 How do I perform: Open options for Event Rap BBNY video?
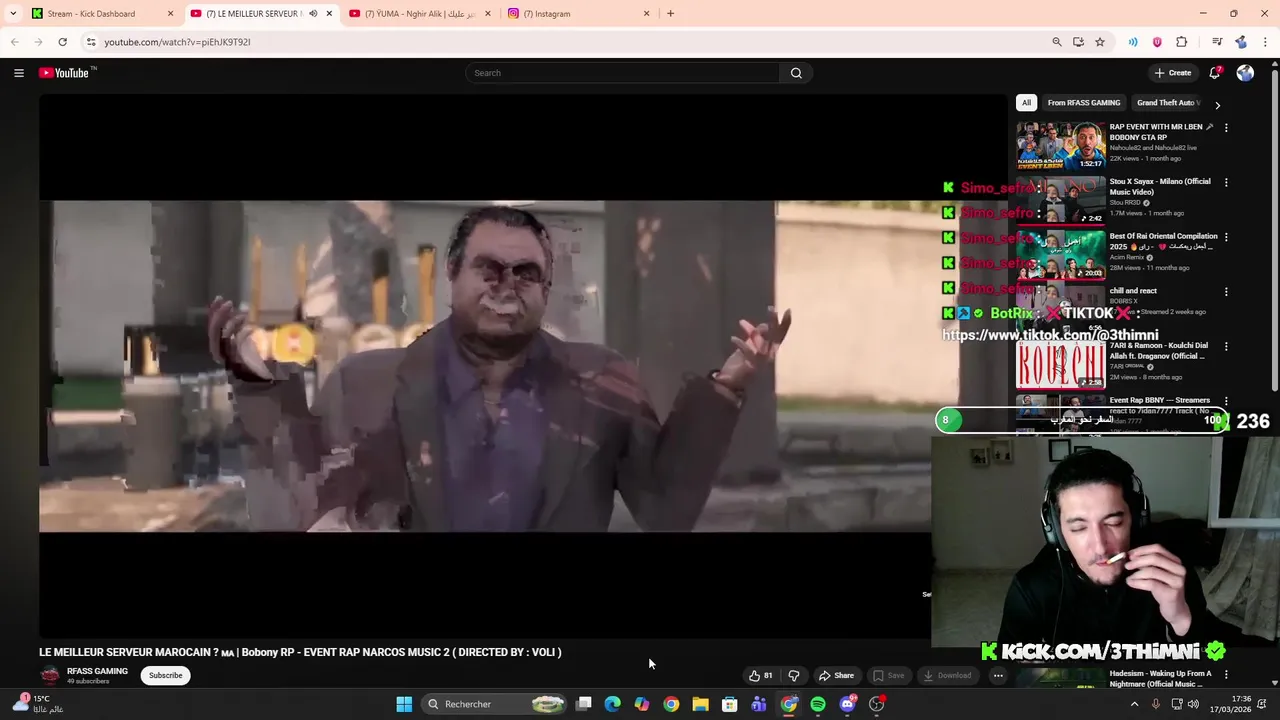(x=1226, y=401)
